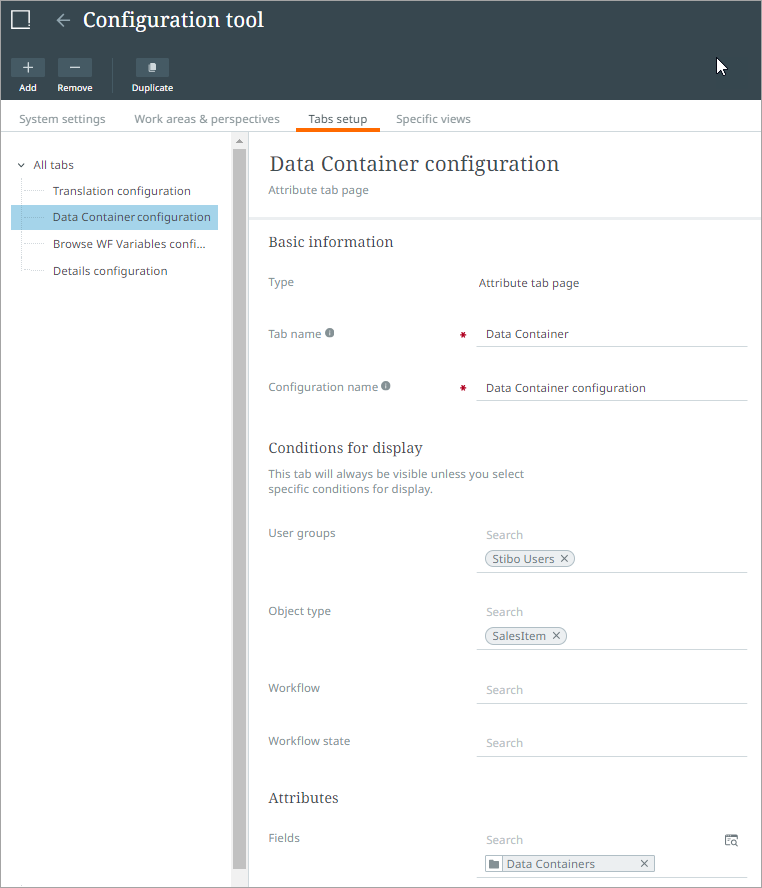Screen dimensions: 762x888
Task: Click the Remove minus icon
Action: coord(75,68)
